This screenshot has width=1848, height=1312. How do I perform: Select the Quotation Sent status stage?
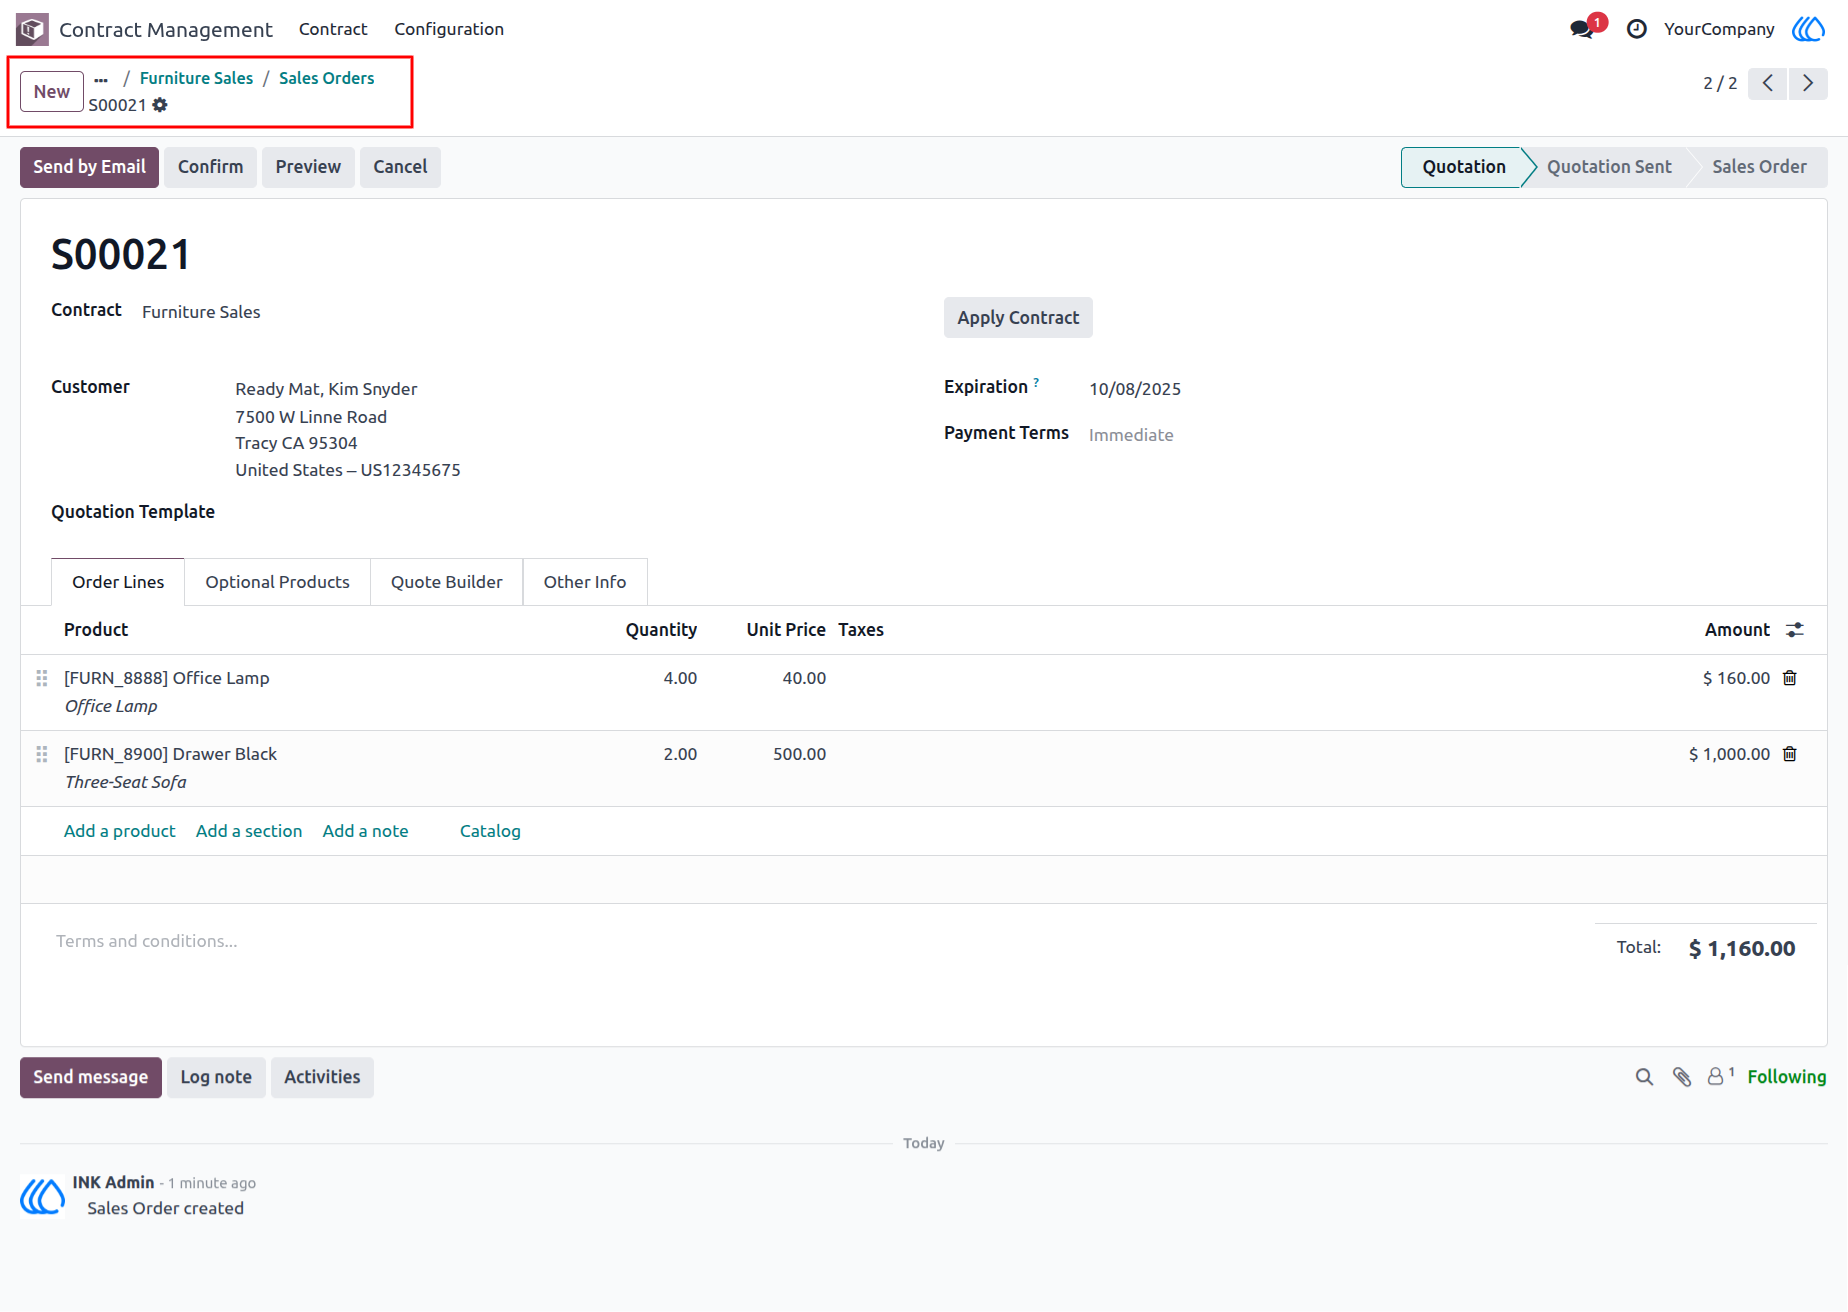pos(1609,167)
